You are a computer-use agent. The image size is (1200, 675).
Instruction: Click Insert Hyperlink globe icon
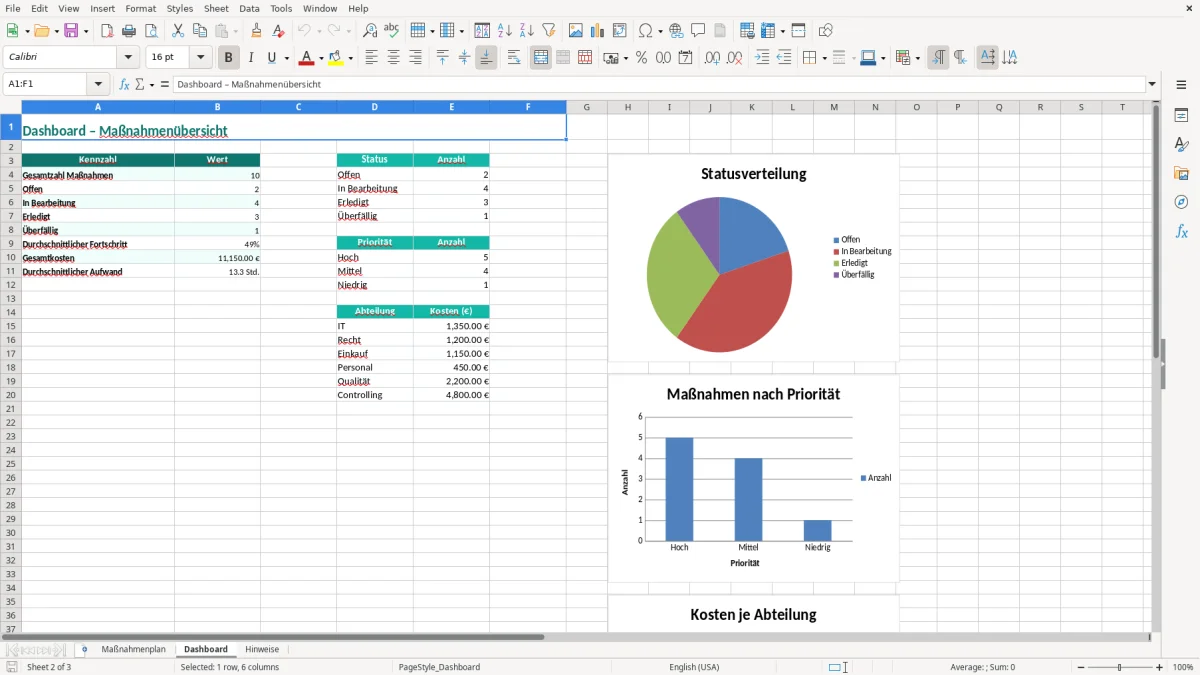pyautogui.click(x=676, y=31)
